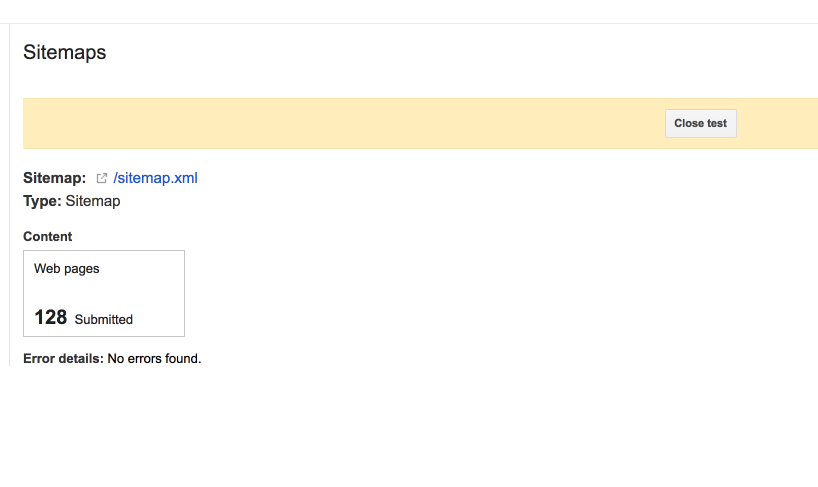The height and width of the screenshot is (487, 818).
Task: Click the bold Type: label
Action: (42, 201)
